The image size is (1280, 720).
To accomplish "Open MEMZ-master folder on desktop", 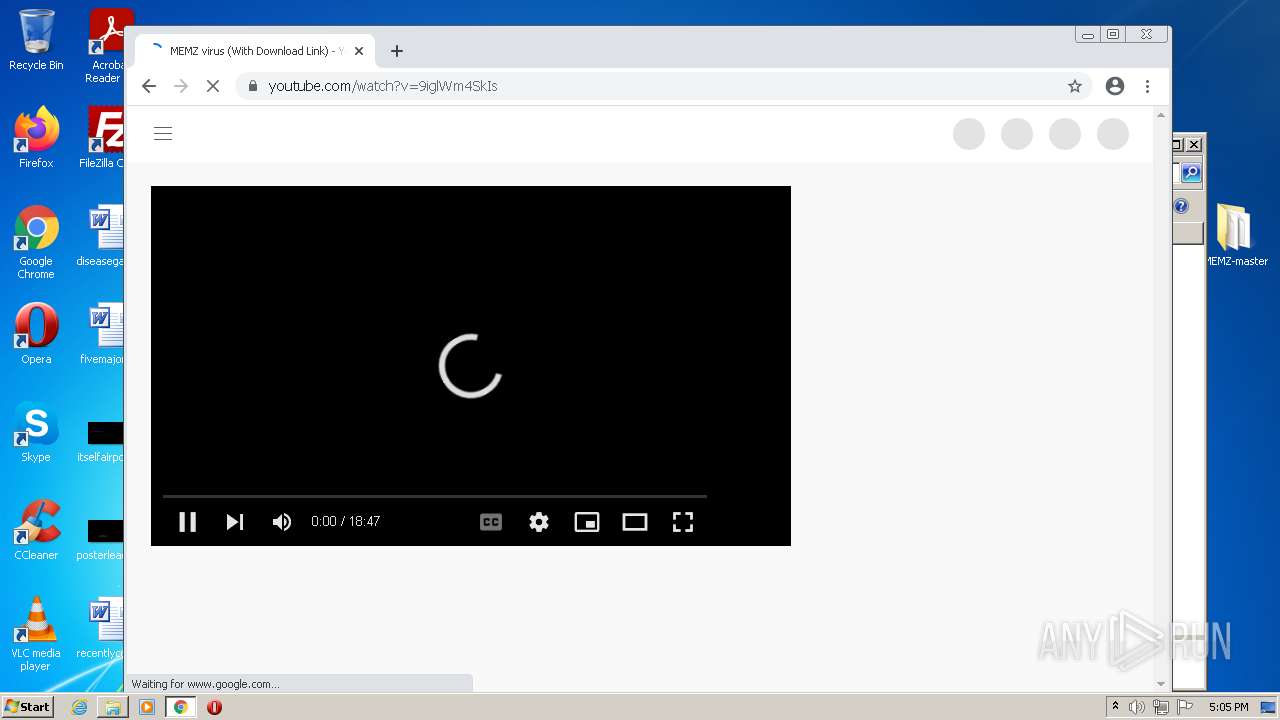I will 1236,236.
